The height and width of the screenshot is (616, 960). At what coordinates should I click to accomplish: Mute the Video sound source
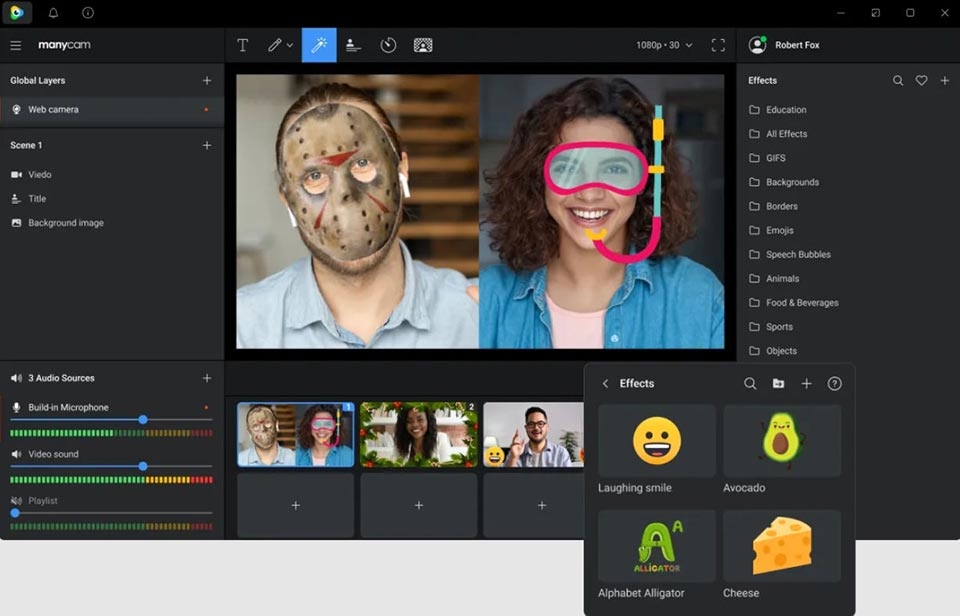tap(17, 454)
